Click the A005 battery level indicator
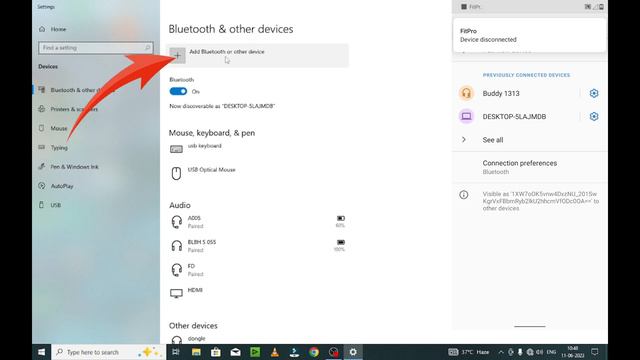Screen dimensions: 640x360 coord(340,221)
